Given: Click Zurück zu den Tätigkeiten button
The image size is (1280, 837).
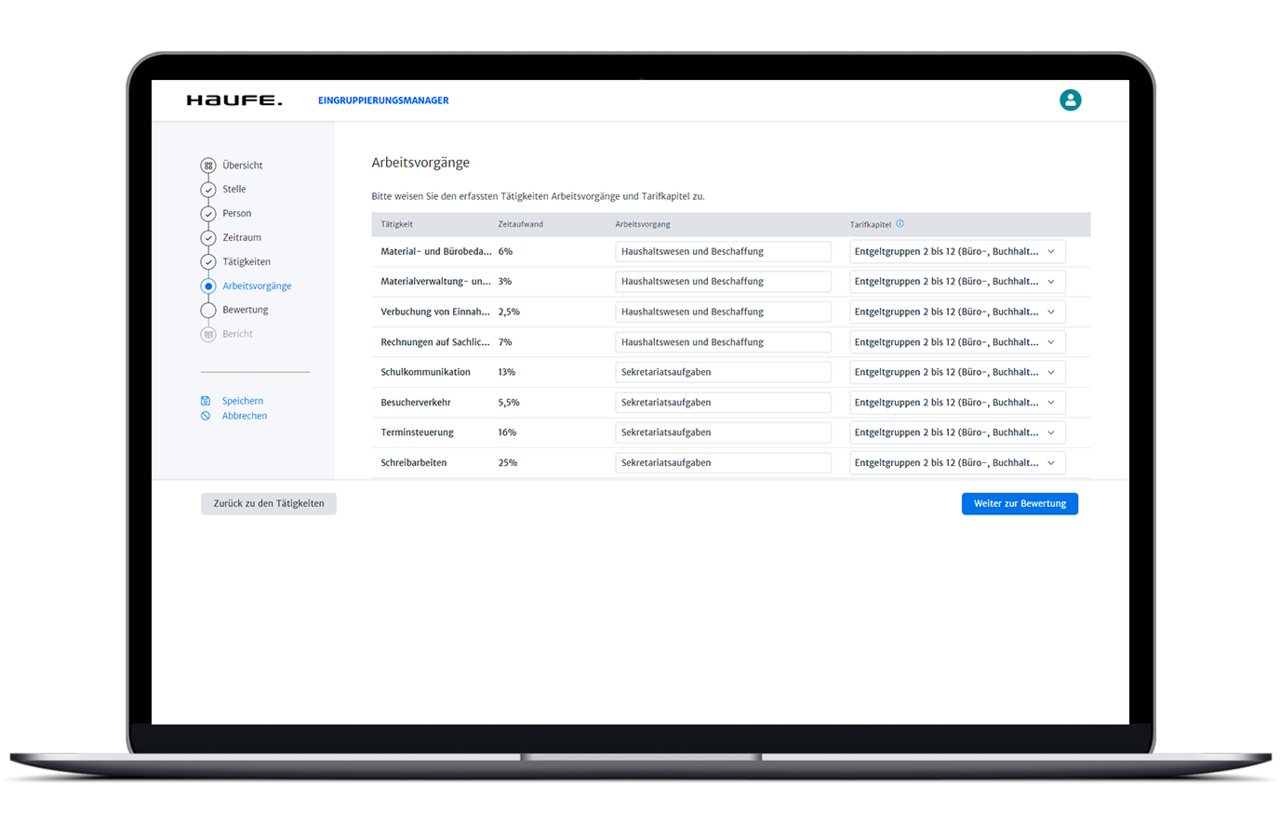Looking at the screenshot, I should pyautogui.click(x=268, y=504).
